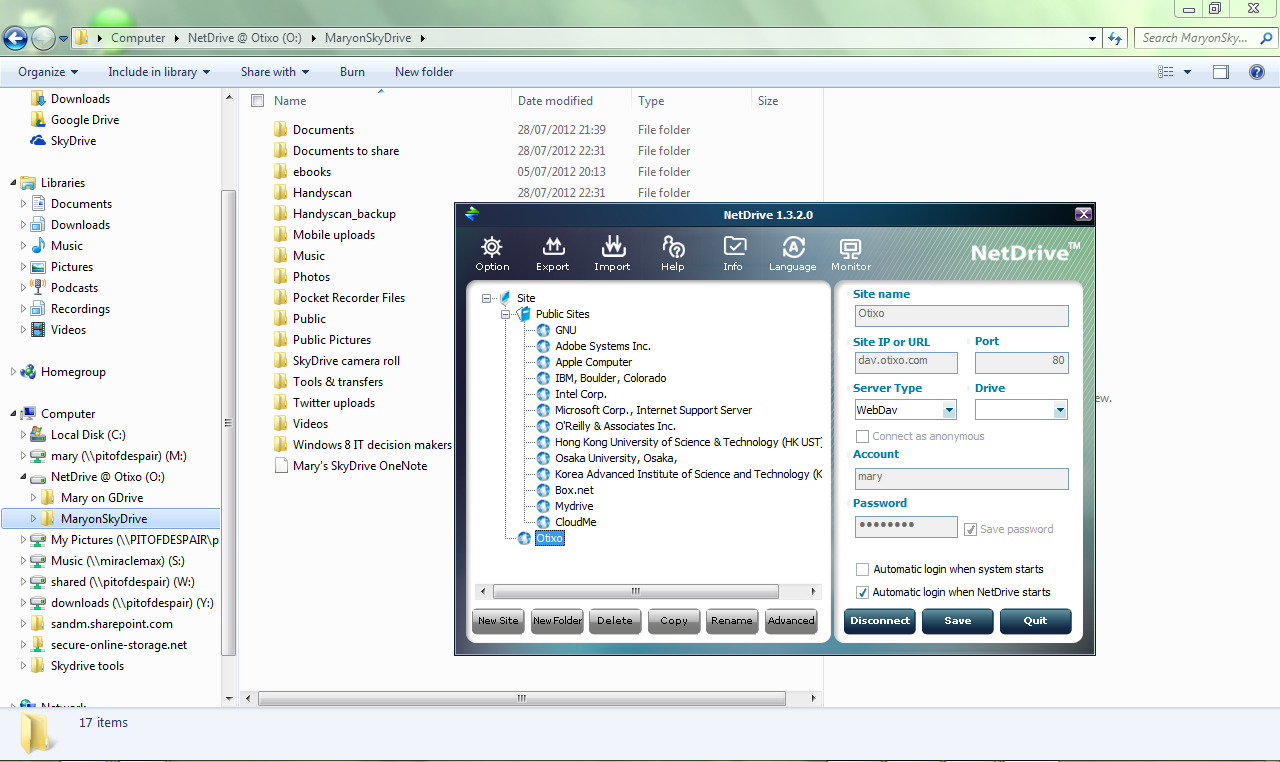Click the Save button in NetDrive
This screenshot has height=762, width=1280.
point(958,621)
